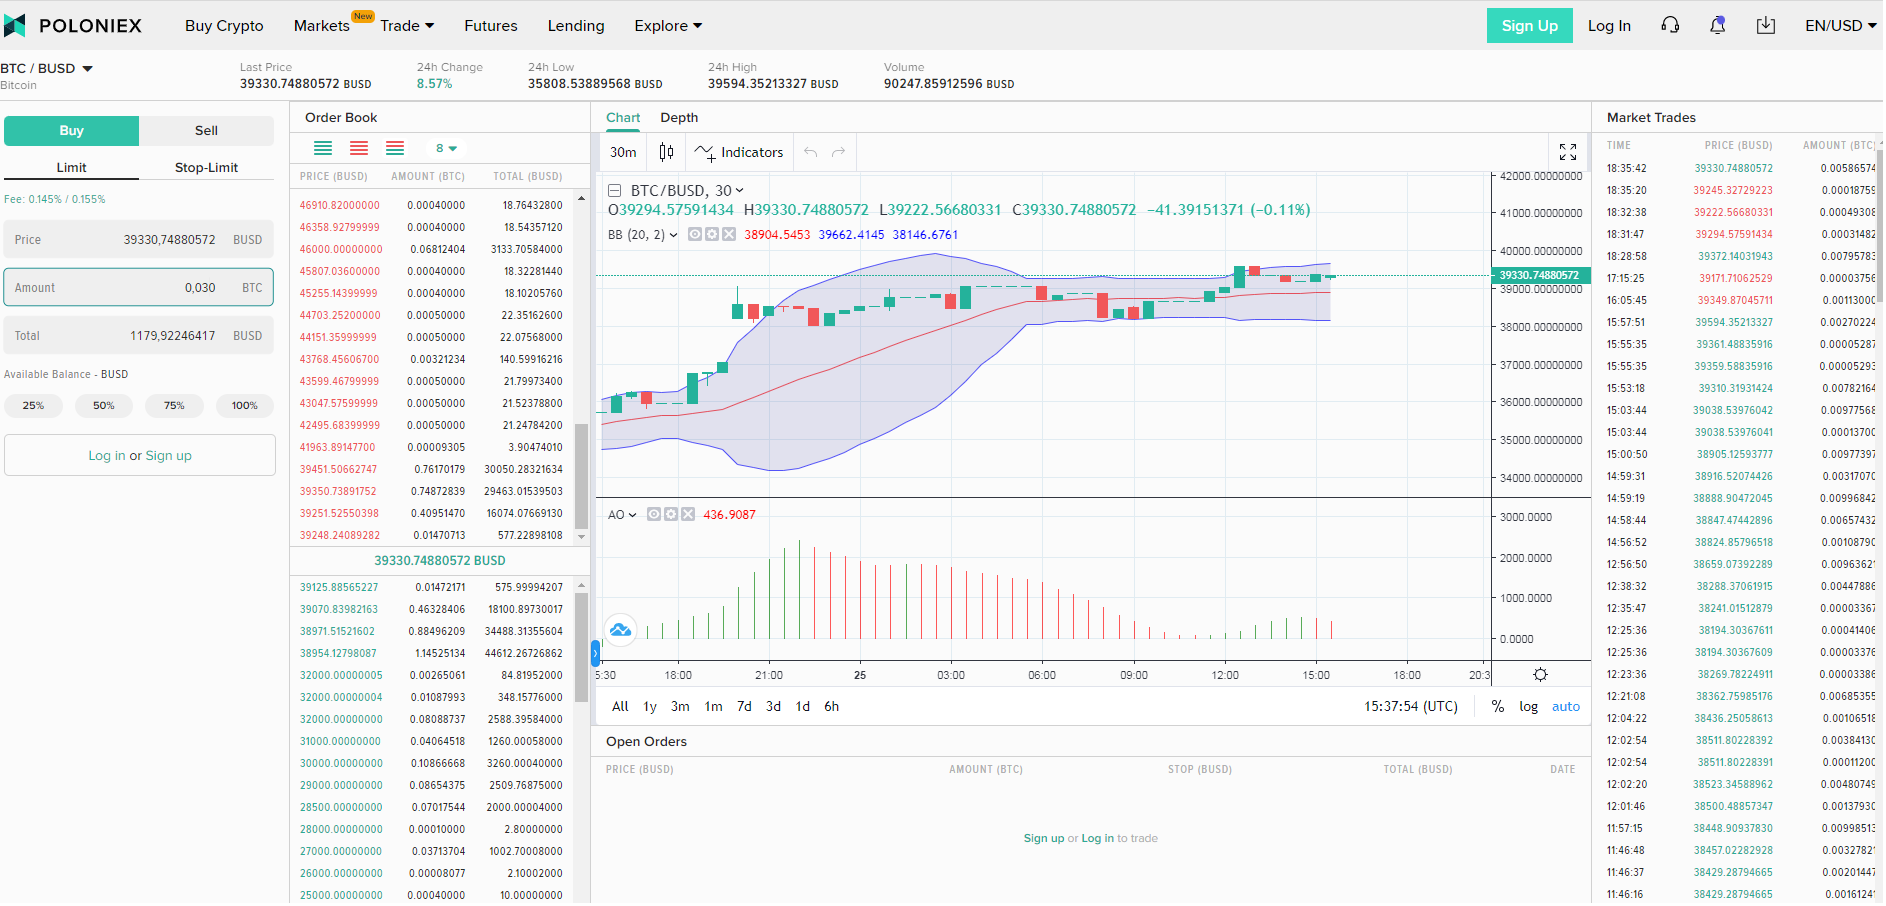Click the Price input field
This screenshot has width=1886, height=906.
(x=139, y=240)
